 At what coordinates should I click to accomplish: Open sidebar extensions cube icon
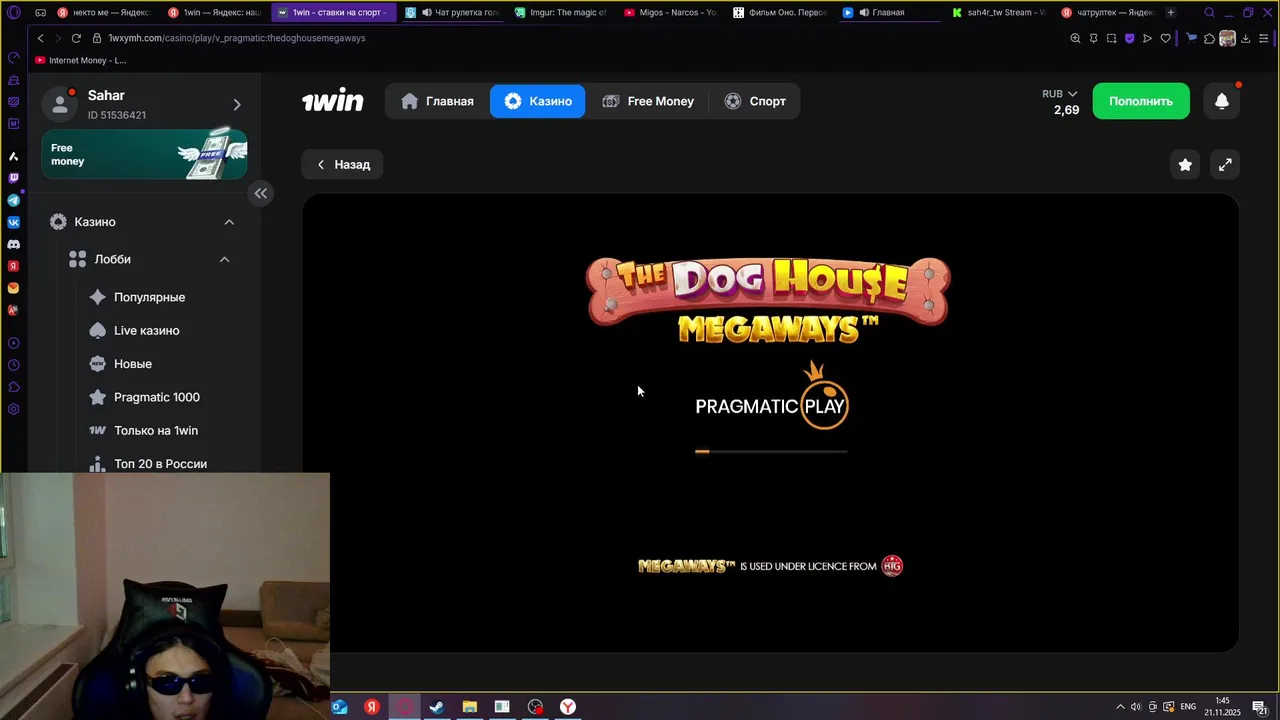(13, 387)
